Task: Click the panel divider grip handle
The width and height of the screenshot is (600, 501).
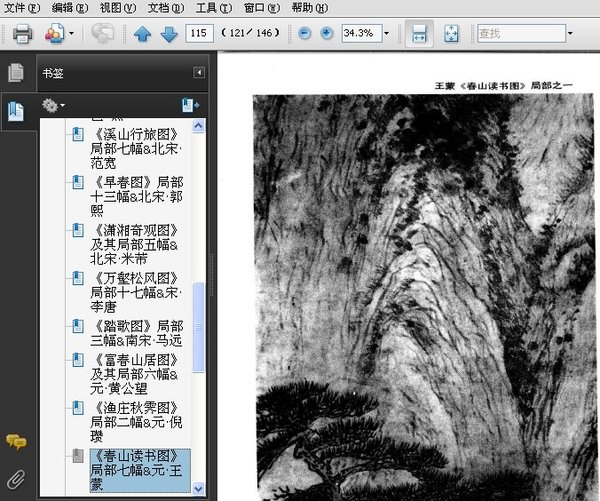Action: coord(212,275)
